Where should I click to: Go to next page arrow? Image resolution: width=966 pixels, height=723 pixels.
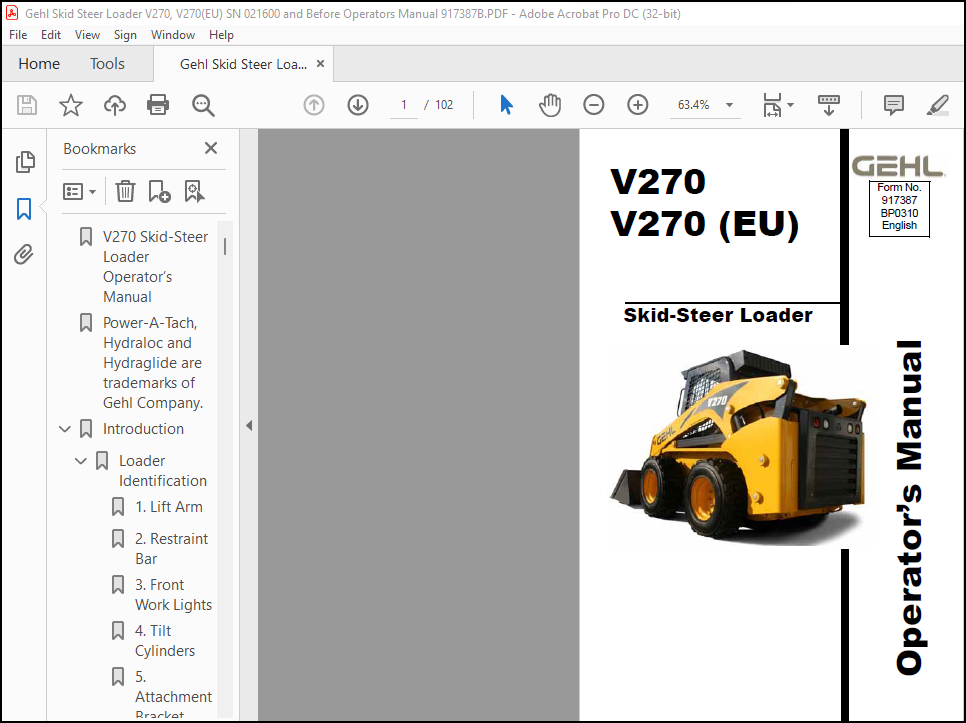pos(358,105)
